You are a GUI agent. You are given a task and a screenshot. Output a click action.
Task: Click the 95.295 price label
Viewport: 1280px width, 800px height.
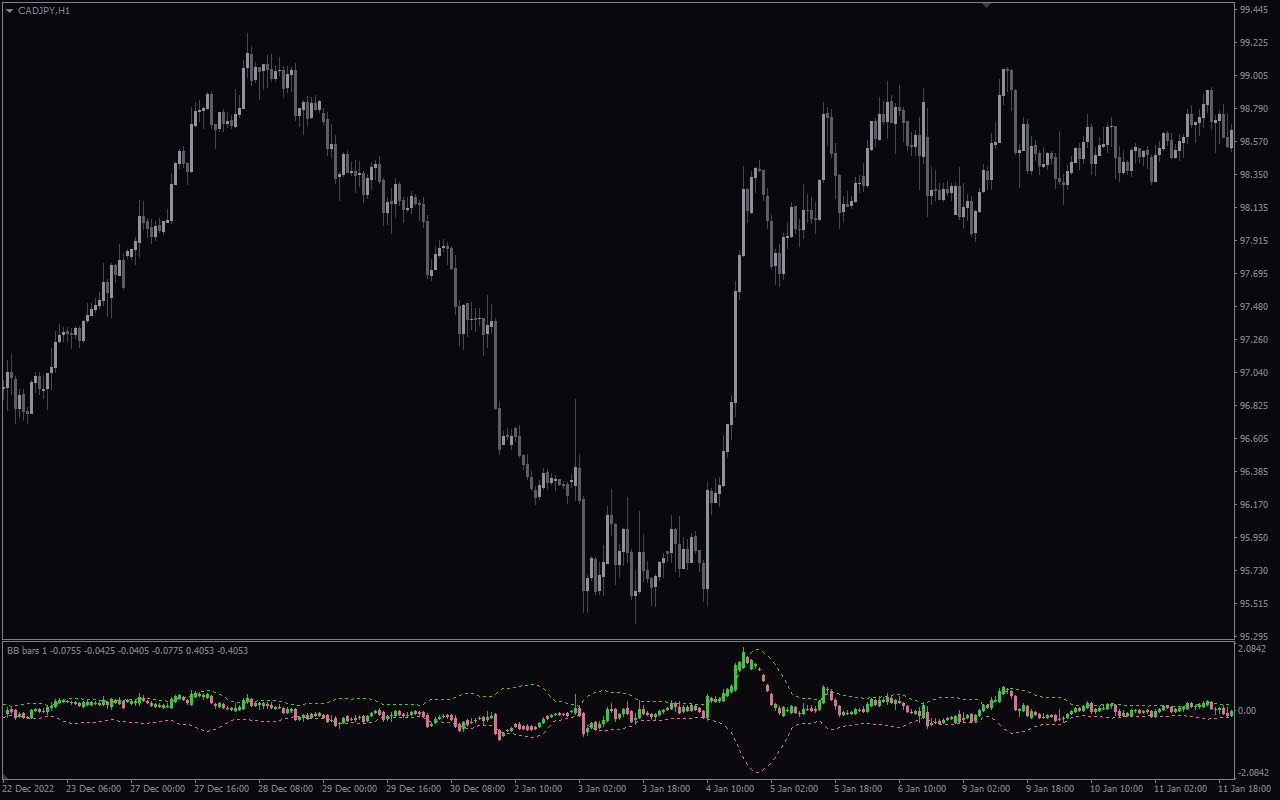1253,637
